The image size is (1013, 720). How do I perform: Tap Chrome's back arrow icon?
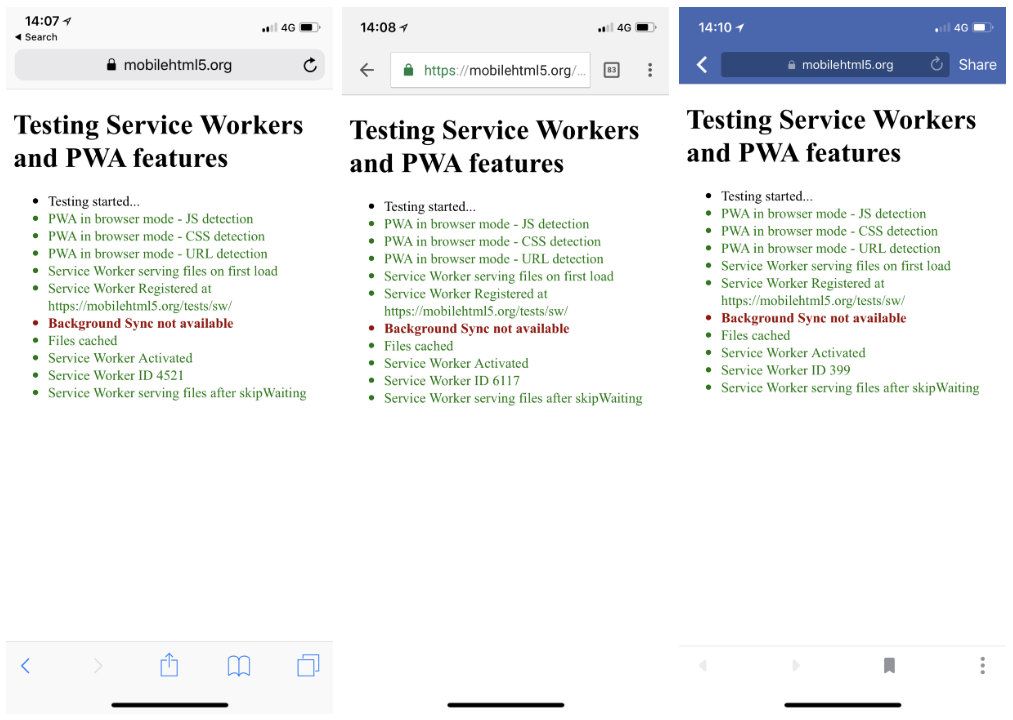click(x=366, y=69)
